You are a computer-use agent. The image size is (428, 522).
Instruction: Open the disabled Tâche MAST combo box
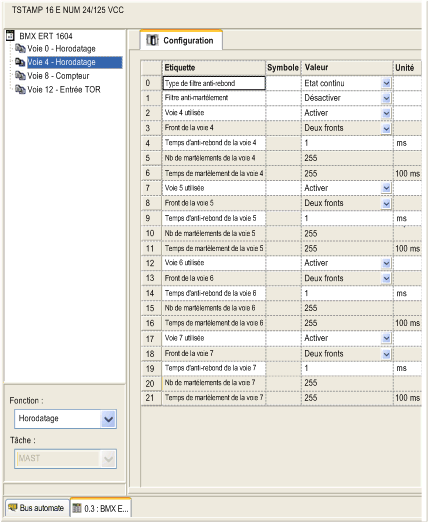pos(65,459)
